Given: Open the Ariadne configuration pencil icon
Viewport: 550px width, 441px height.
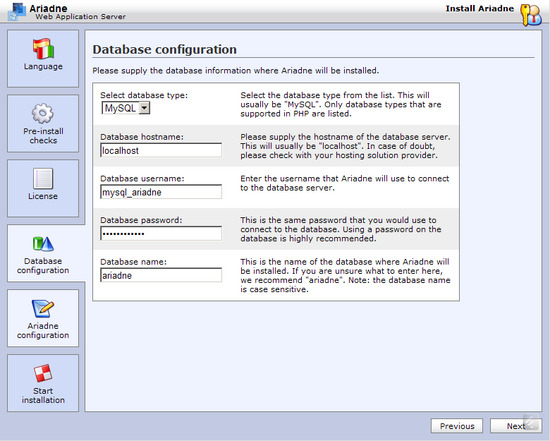Looking at the screenshot, I should (x=43, y=308).
